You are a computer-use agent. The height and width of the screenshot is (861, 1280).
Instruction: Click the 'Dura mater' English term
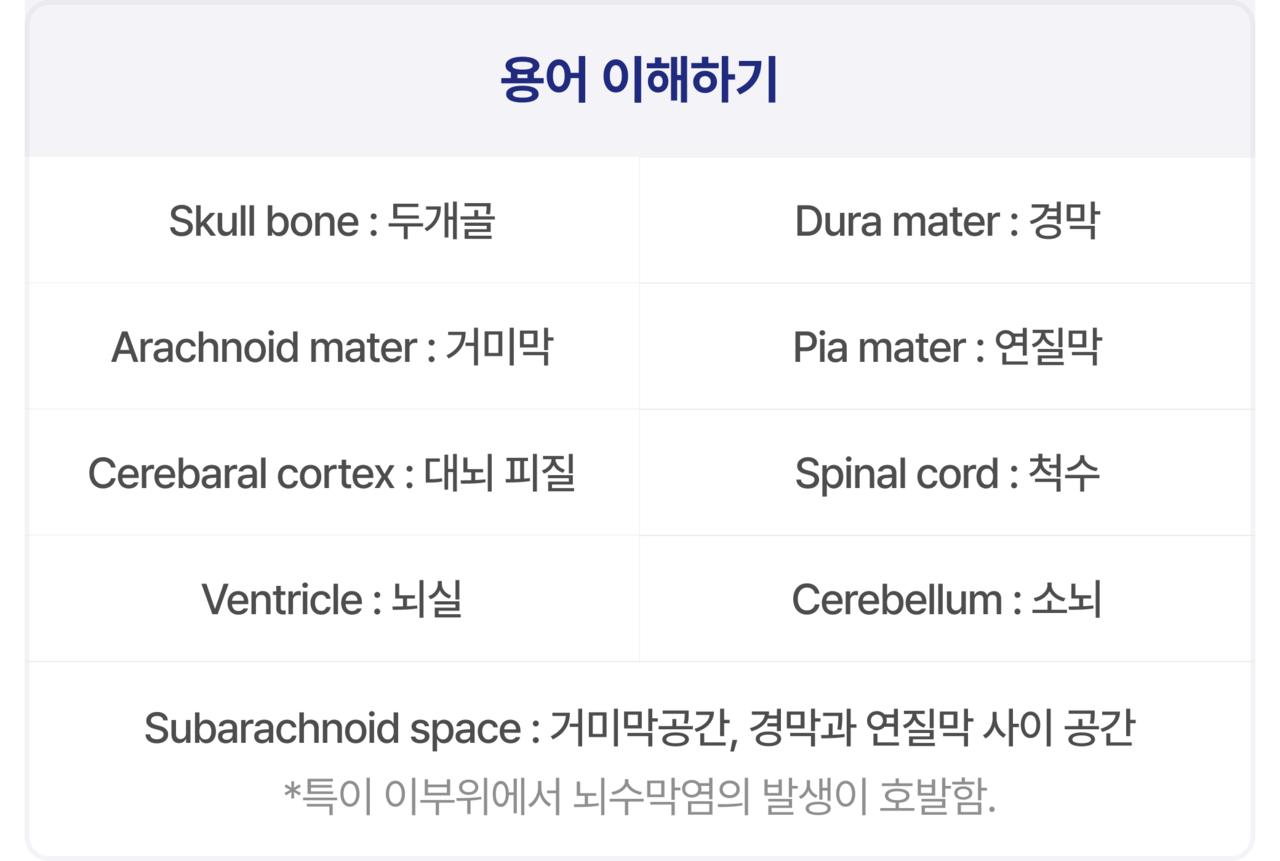pyautogui.click(x=896, y=221)
